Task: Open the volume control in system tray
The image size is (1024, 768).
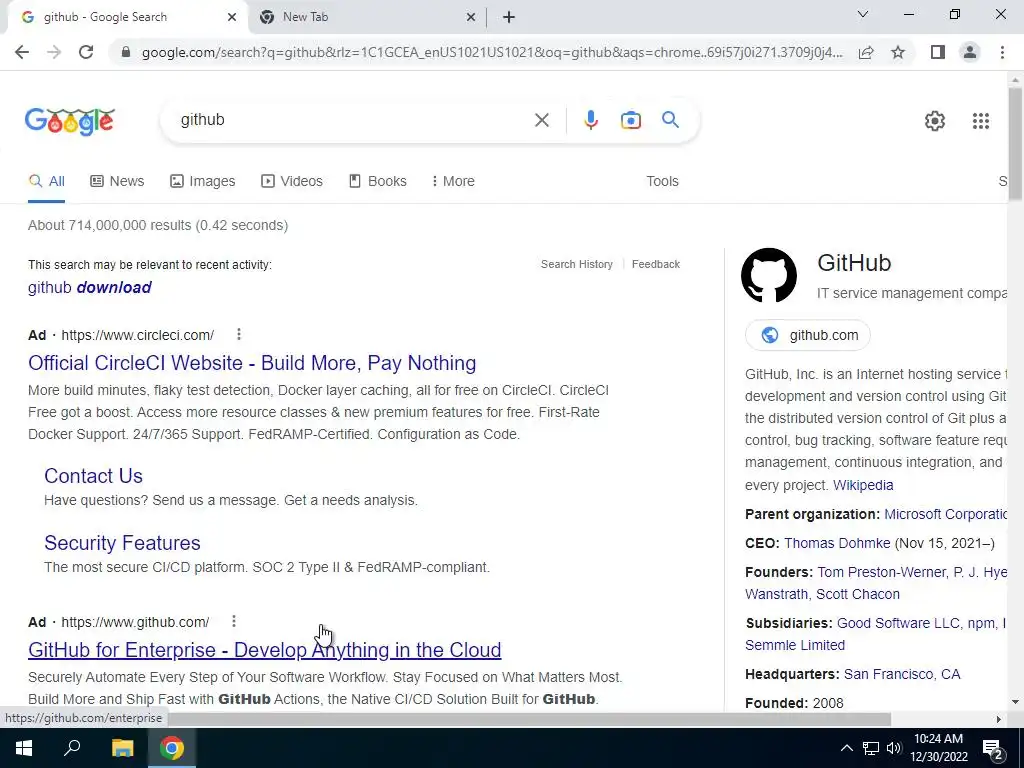Action: [x=895, y=748]
